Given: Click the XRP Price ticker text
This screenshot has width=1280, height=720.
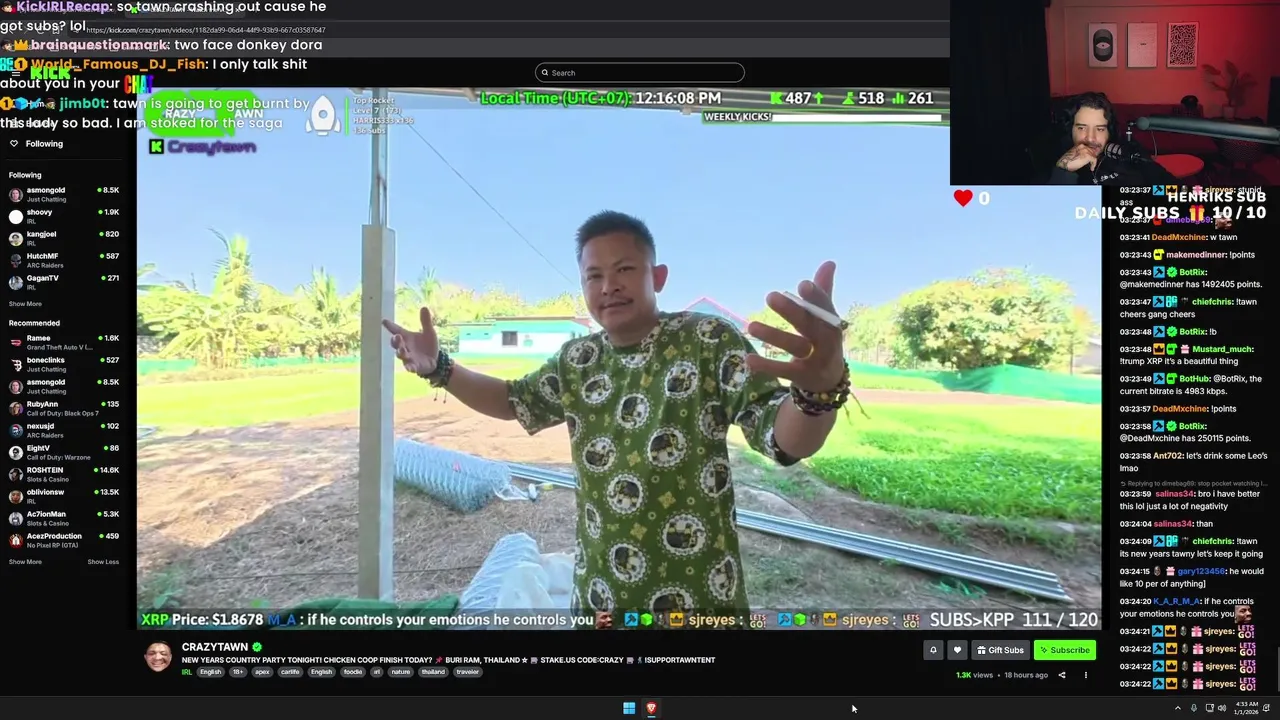Looking at the screenshot, I should coord(202,620).
